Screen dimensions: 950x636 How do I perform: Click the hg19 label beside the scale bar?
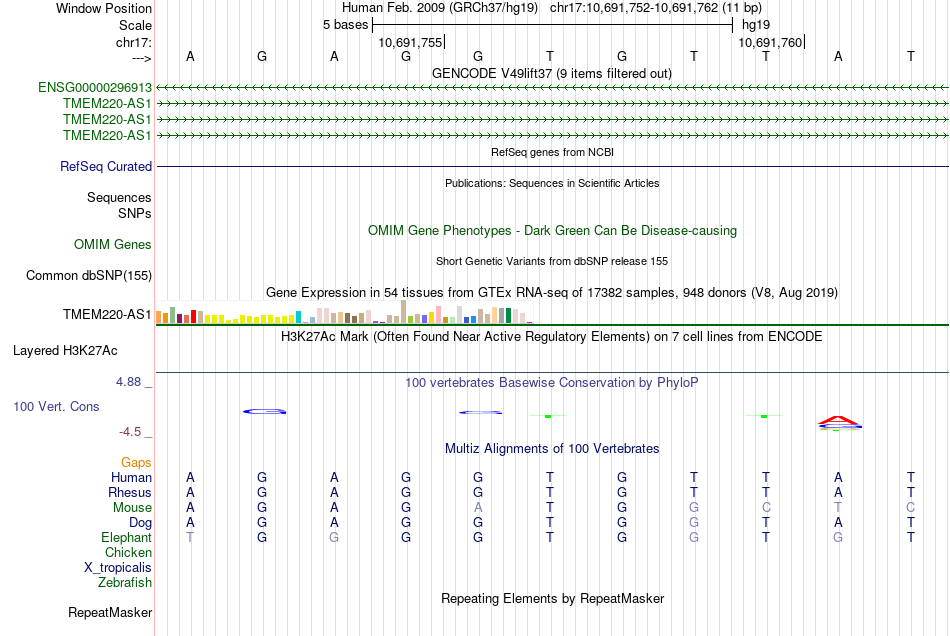click(756, 25)
